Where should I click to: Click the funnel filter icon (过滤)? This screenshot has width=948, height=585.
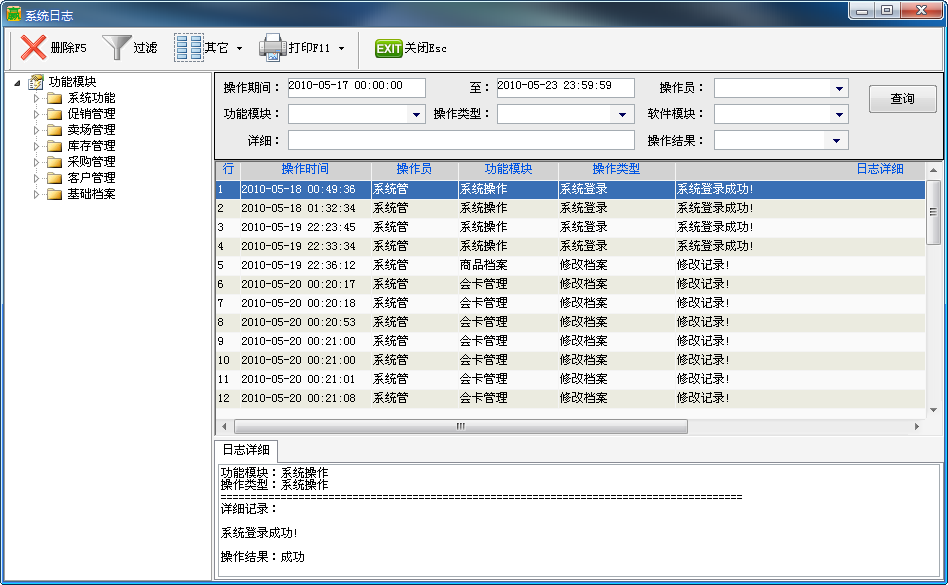[x=117, y=48]
